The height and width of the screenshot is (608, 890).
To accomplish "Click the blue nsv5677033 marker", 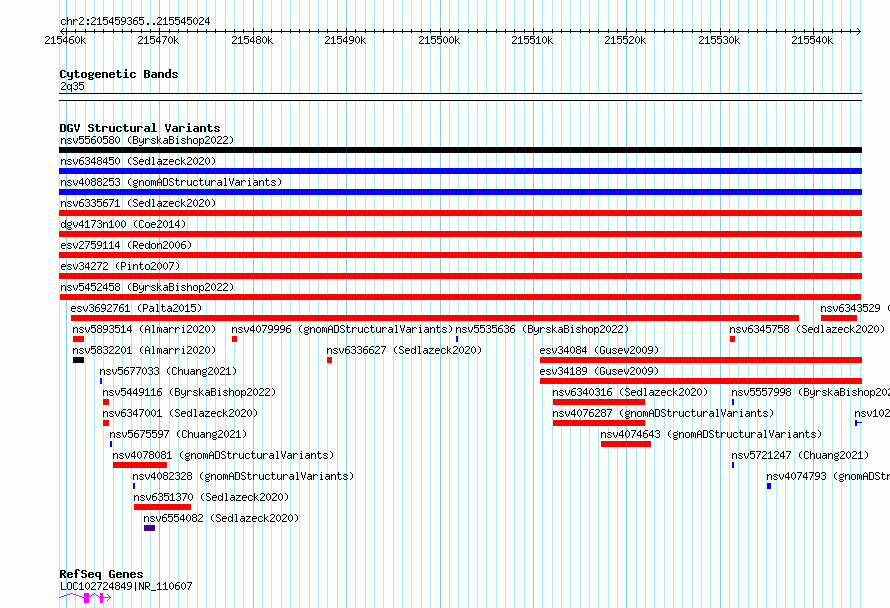I will click(x=101, y=381).
